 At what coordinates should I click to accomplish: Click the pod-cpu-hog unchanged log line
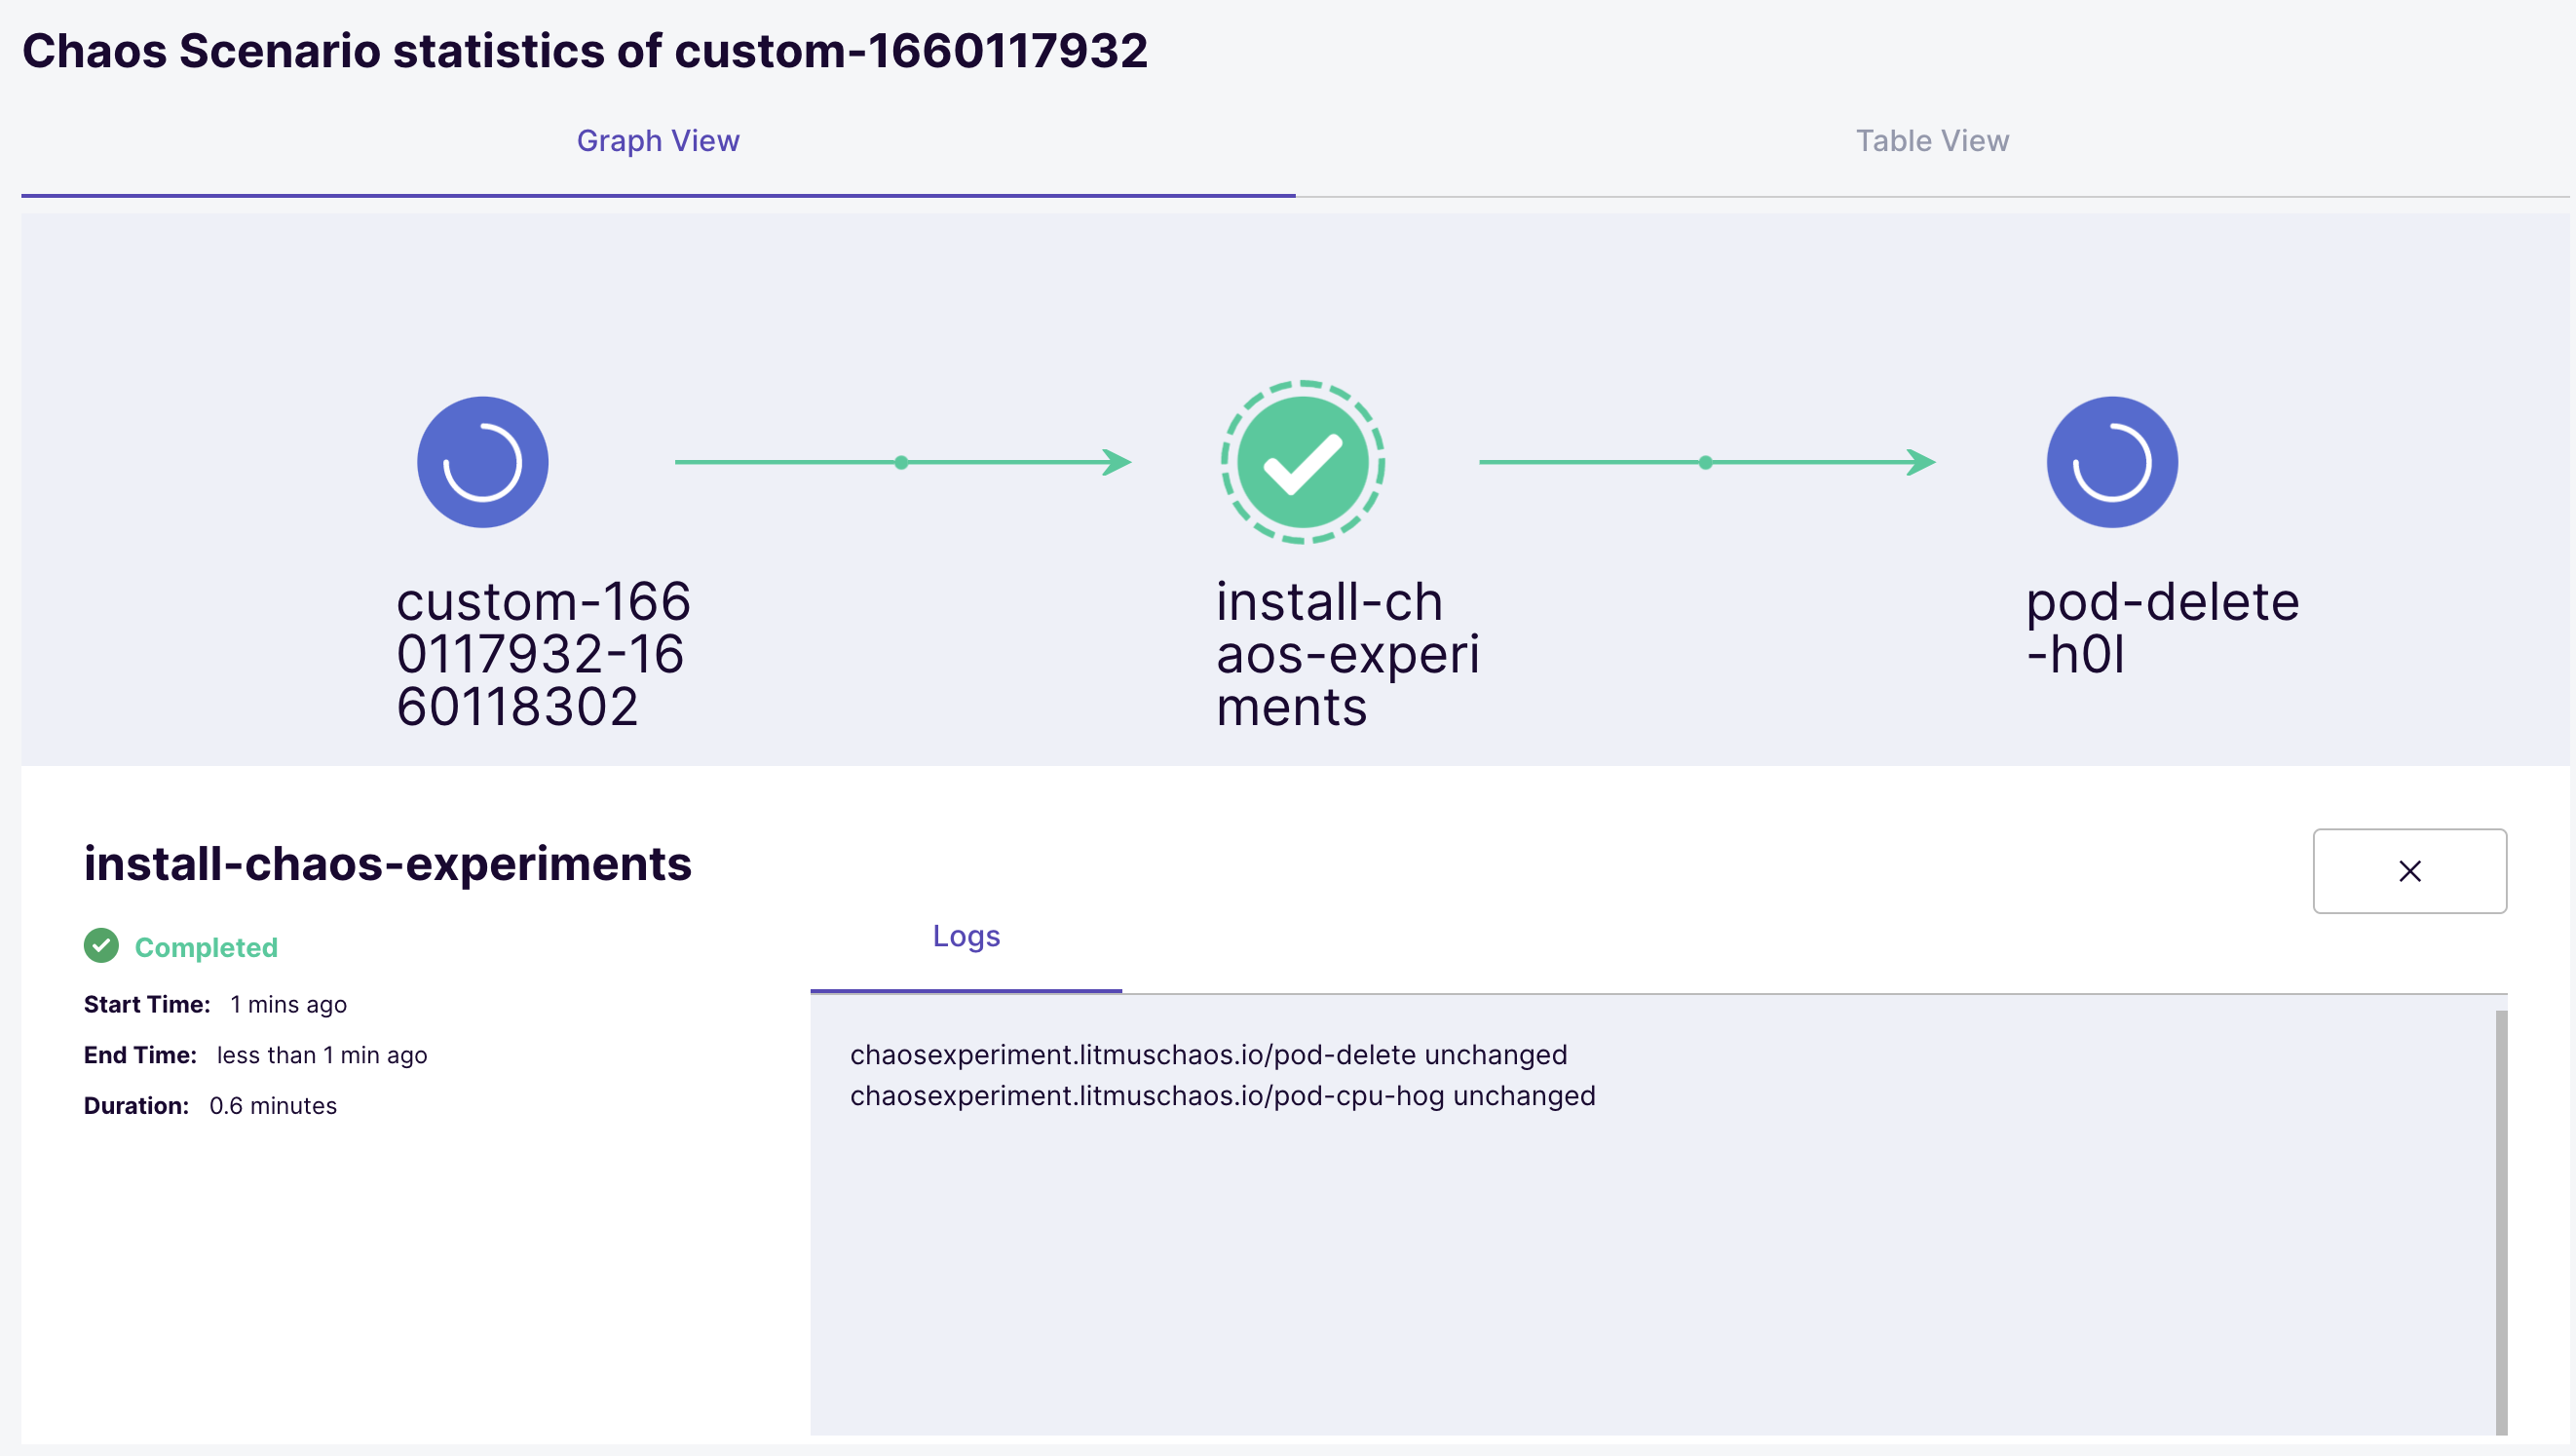[1222, 1095]
